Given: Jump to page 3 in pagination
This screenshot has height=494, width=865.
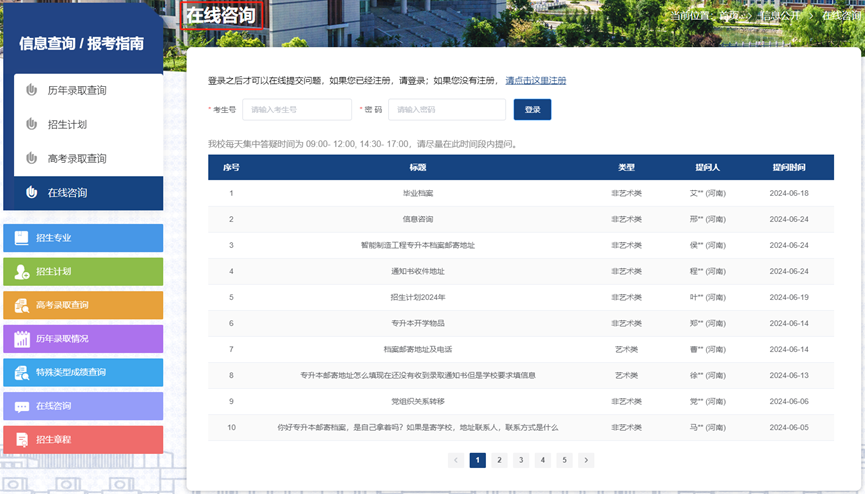Looking at the screenshot, I should pos(521,460).
